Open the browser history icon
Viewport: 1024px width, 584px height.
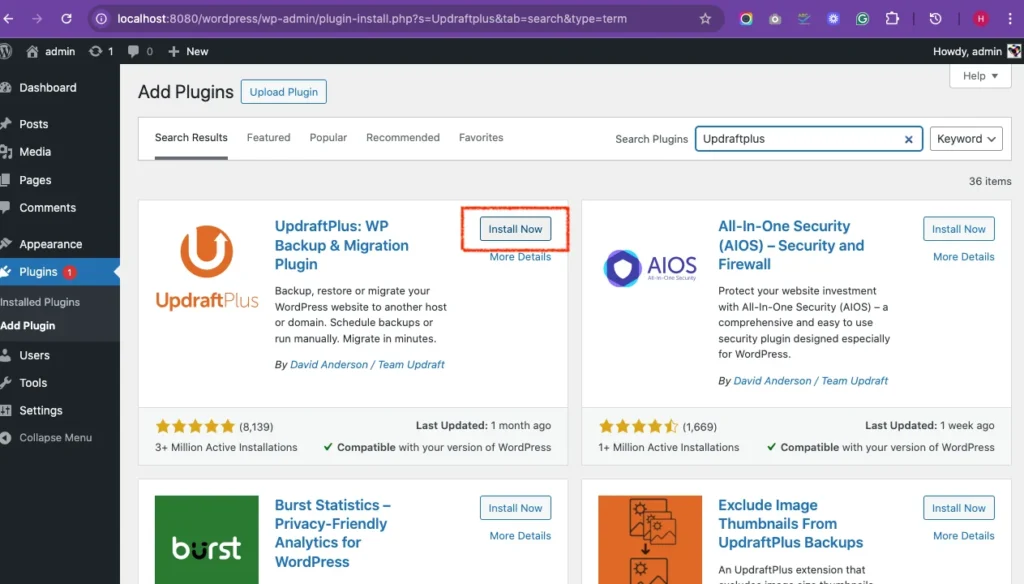[934, 17]
